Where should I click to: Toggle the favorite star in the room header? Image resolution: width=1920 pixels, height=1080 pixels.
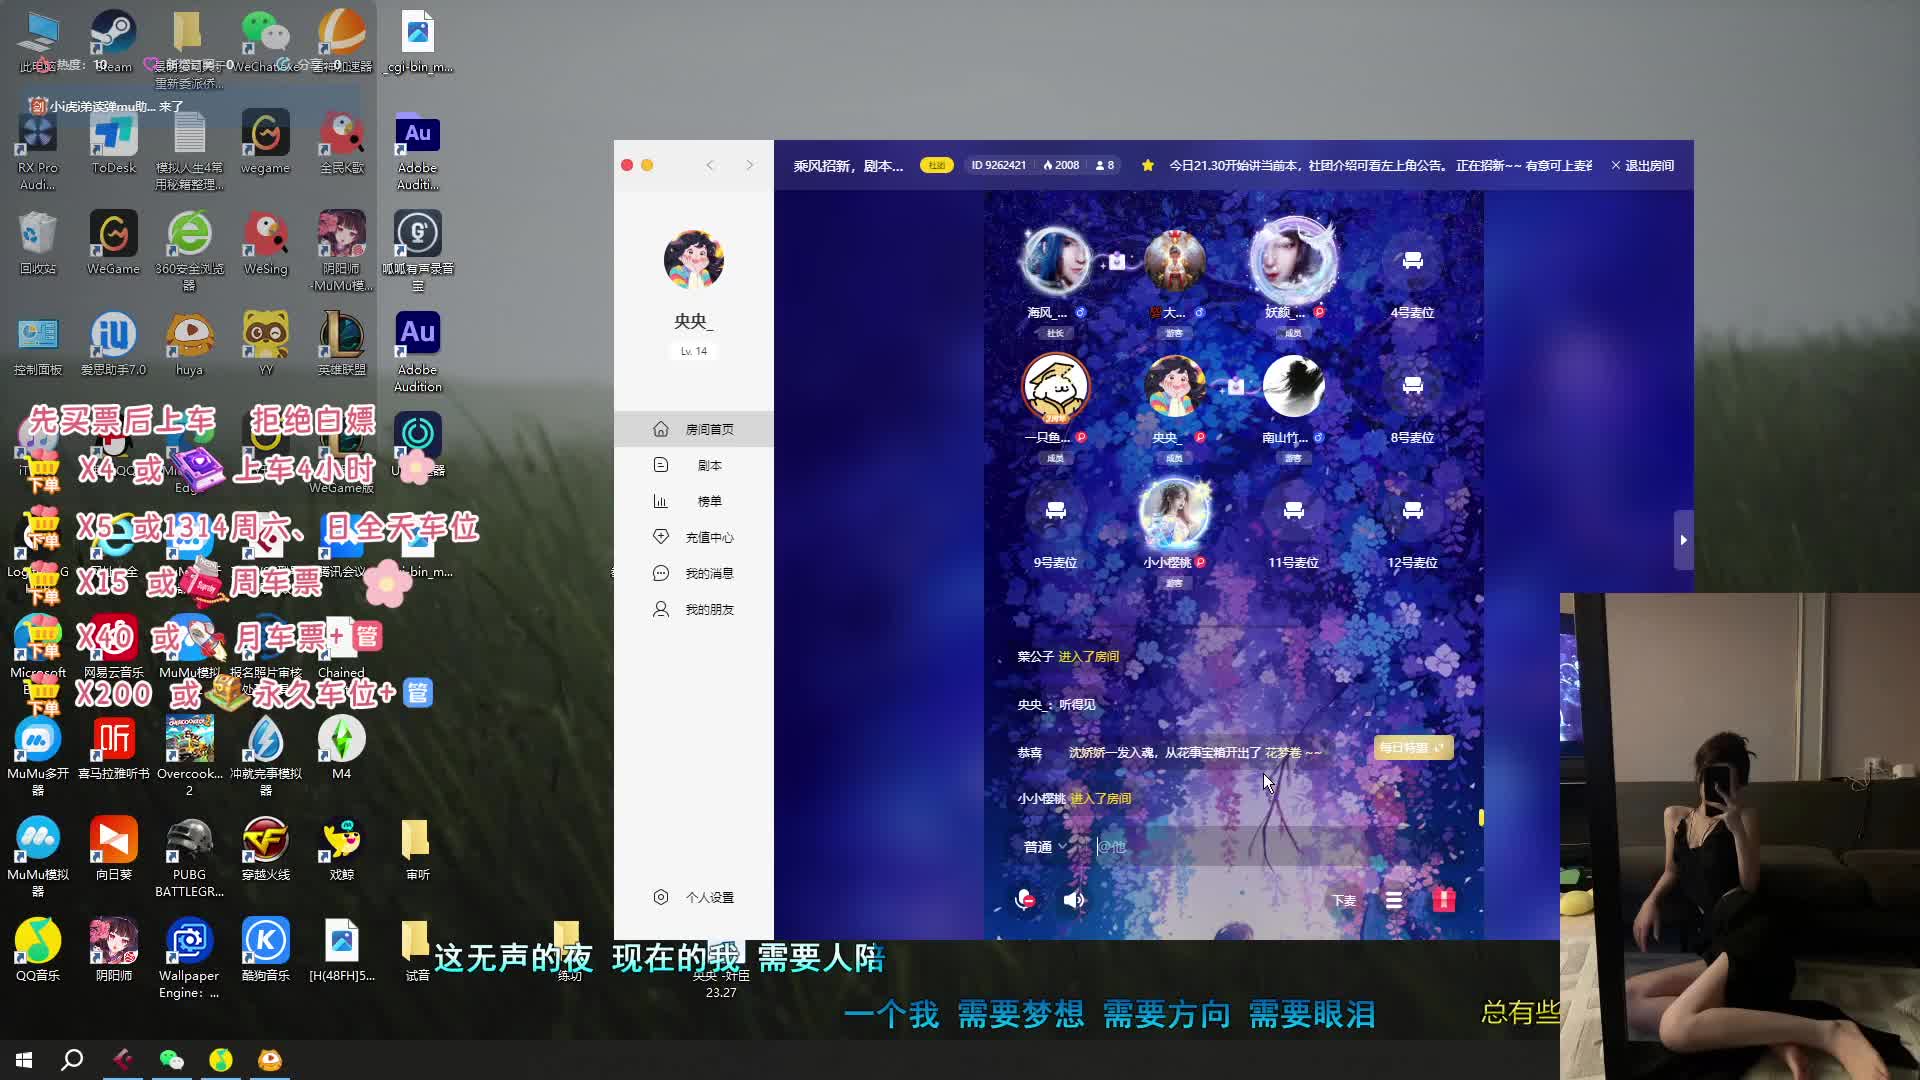coord(1147,166)
